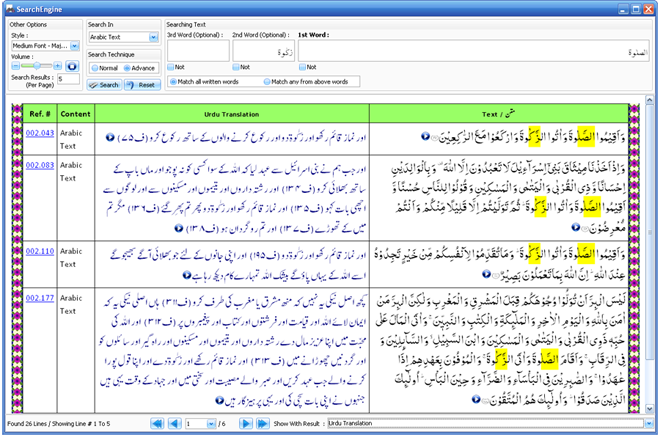Viewport: 660px width, 440px height.
Task: Play audio for verse 002.043 Urdu translation
Action: click(x=110, y=137)
